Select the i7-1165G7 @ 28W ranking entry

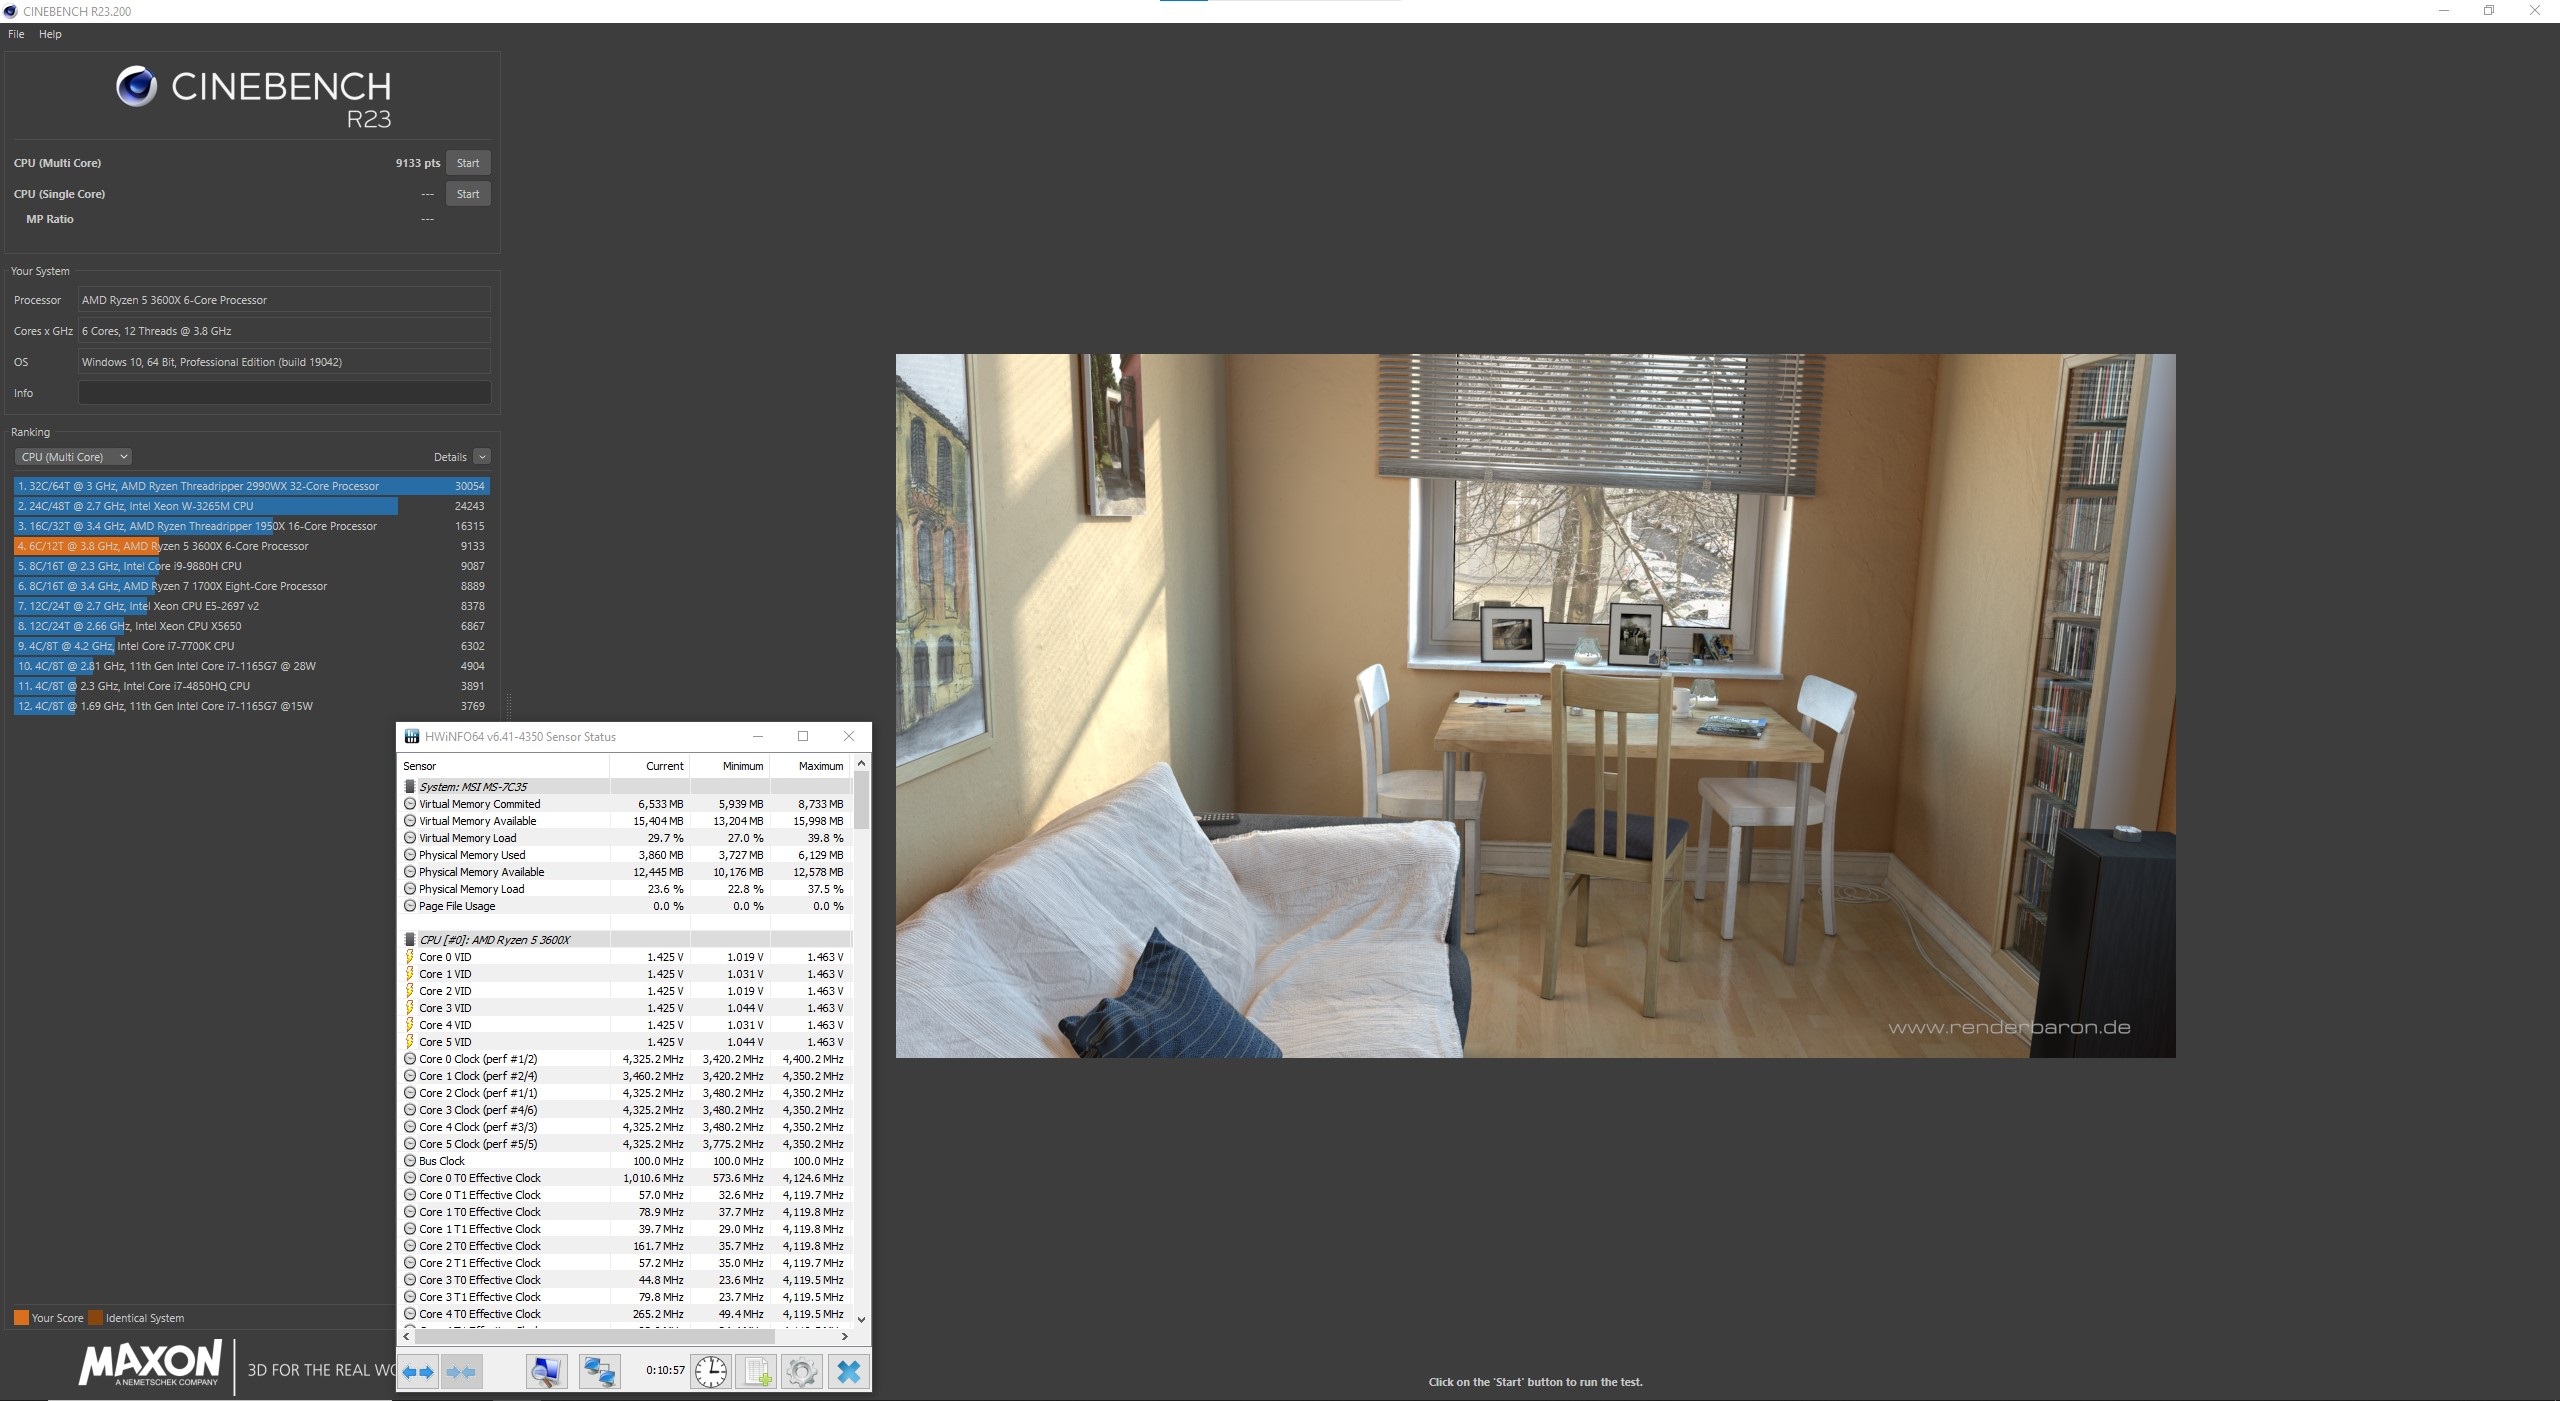tap(251, 666)
